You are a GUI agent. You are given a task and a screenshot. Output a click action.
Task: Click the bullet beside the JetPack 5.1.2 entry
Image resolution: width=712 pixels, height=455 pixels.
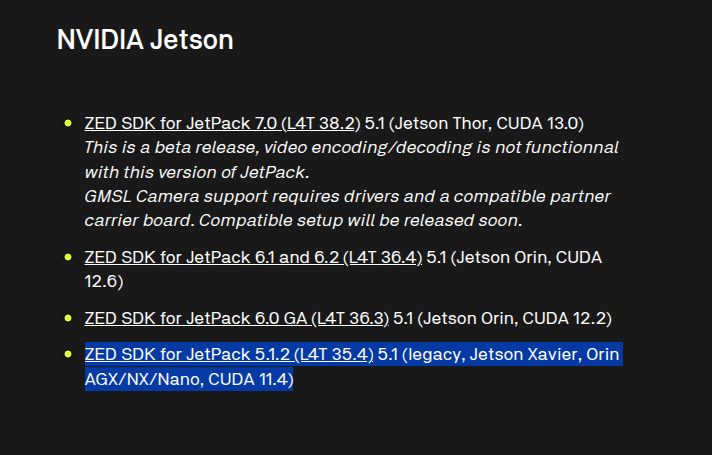[x=68, y=354]
